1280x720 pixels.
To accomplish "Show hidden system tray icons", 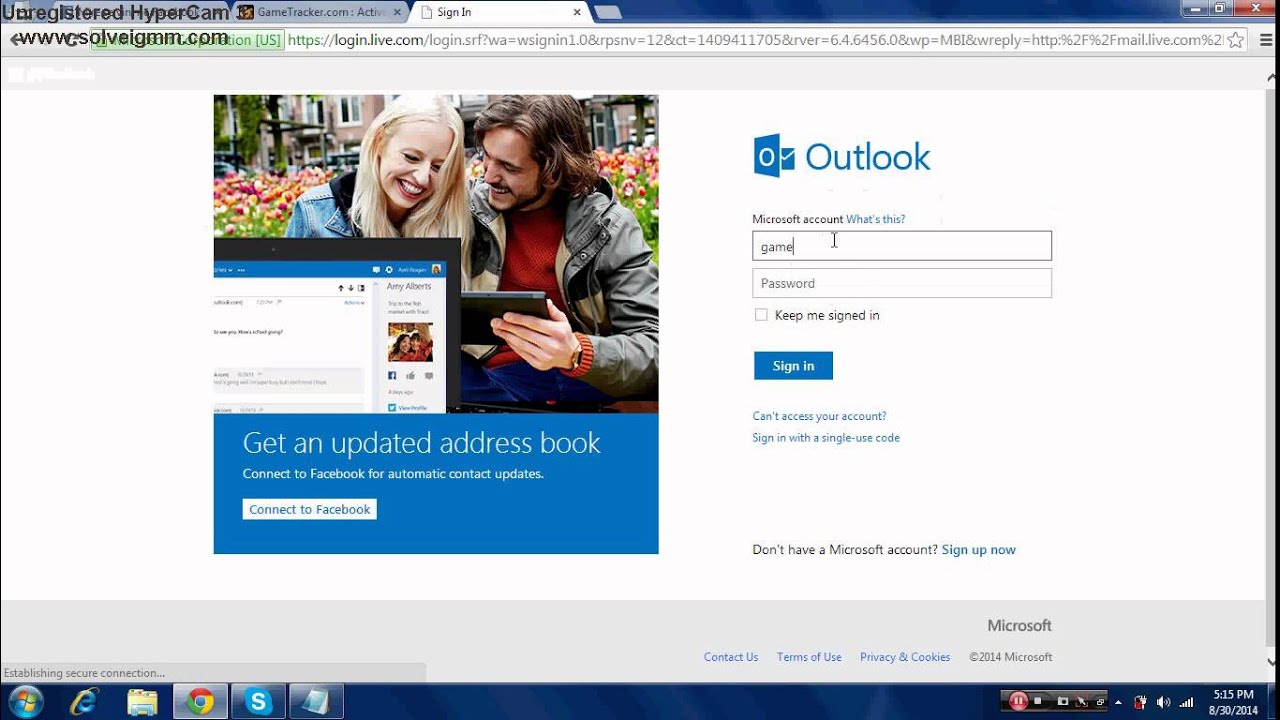I will click(x=1119, y=702).
